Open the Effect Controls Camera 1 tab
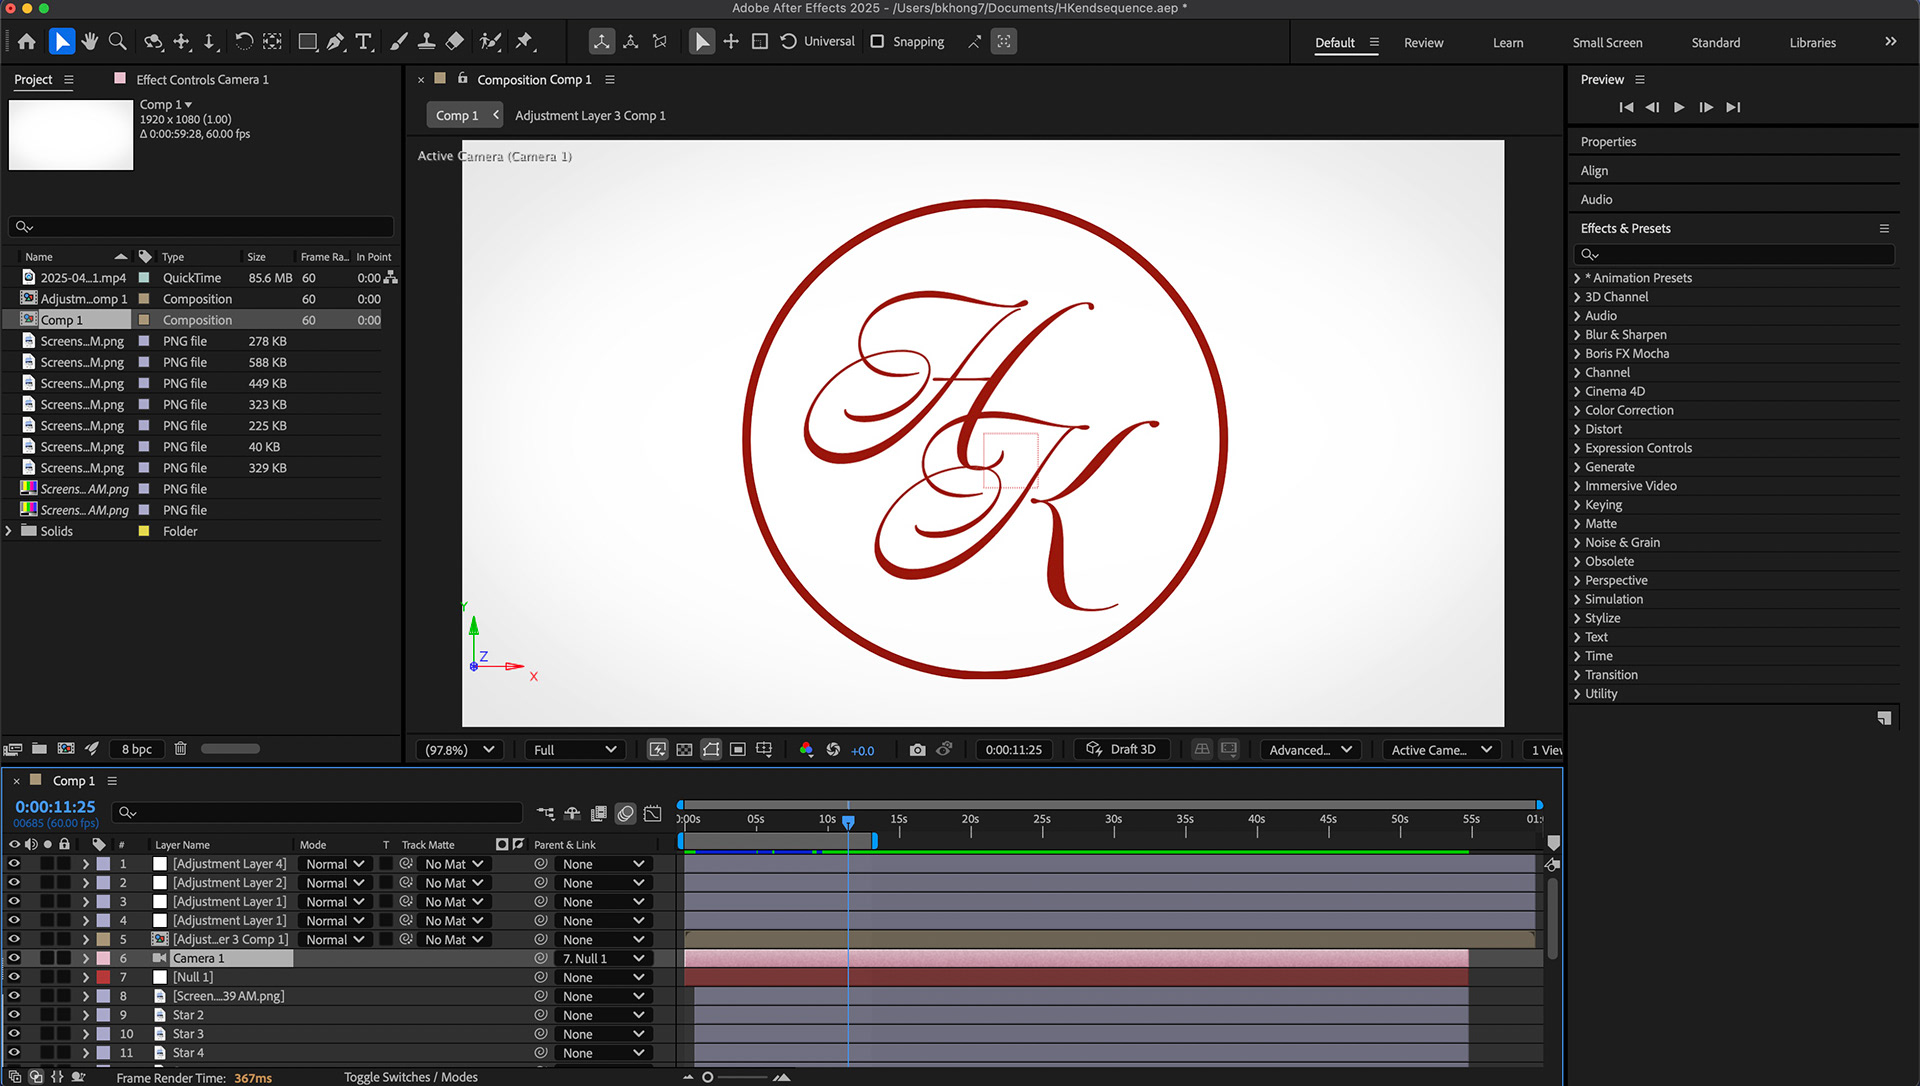Screen dimensions: 1920x1086 click(201, 79)
